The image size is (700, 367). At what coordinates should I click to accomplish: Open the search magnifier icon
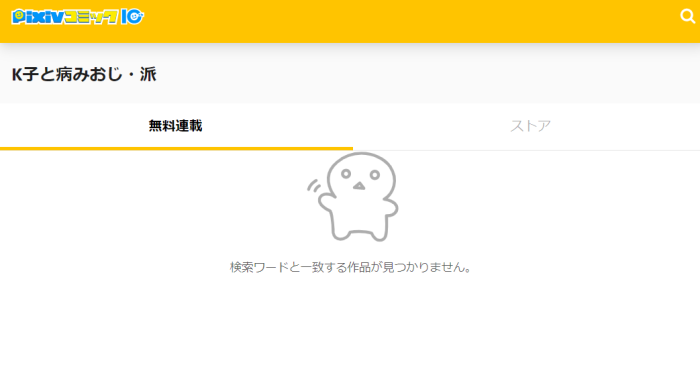(688, 17)
